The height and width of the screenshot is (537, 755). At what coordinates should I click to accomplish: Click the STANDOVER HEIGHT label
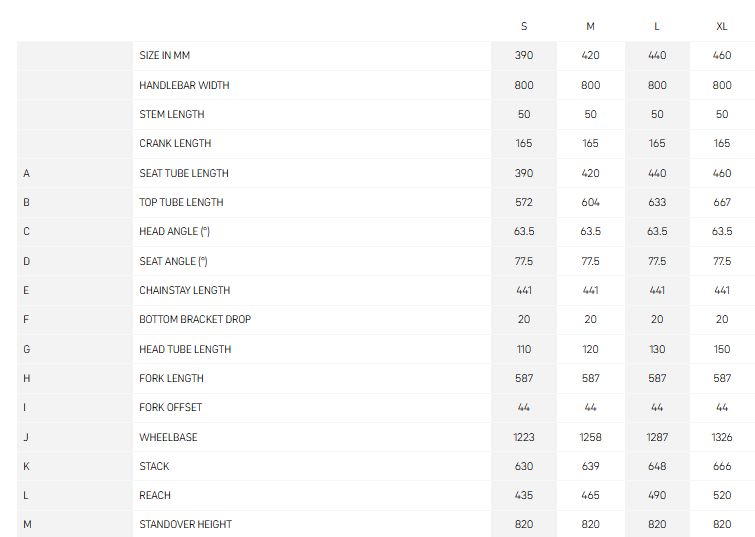click(x=185, y=524)
